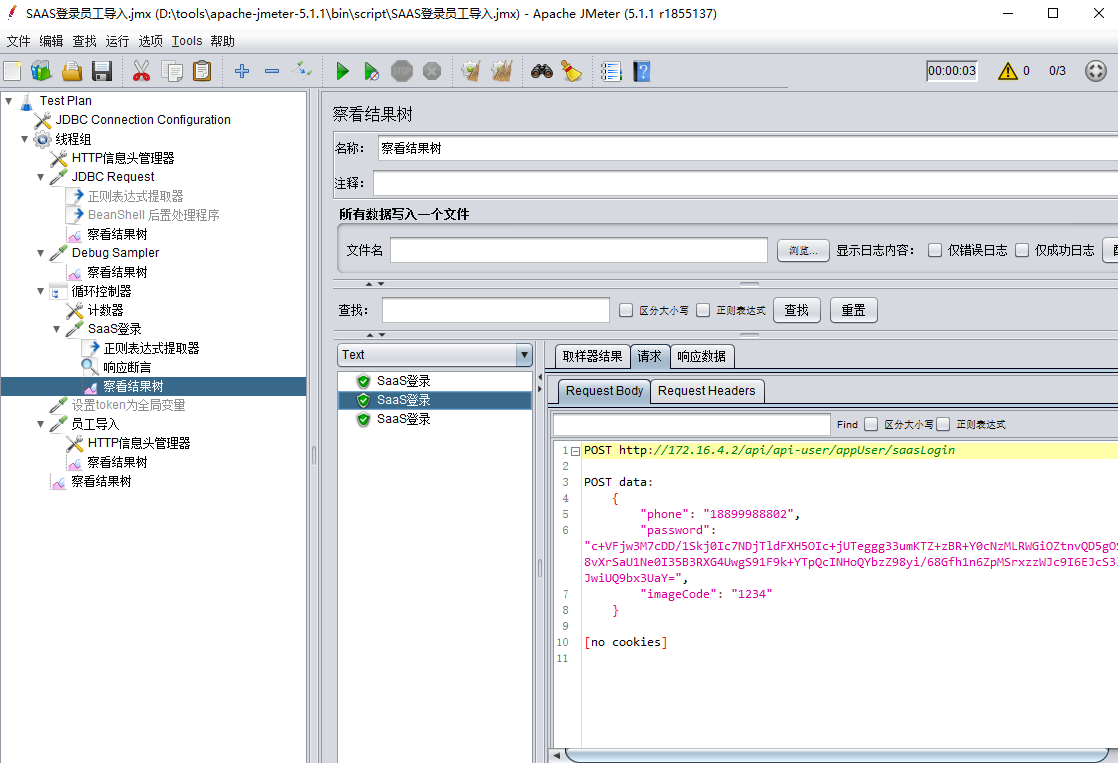This screenshot has height=763, width=1118.
Task: Collapse the Debug Sampler node
Action: [x=41, y=253]
